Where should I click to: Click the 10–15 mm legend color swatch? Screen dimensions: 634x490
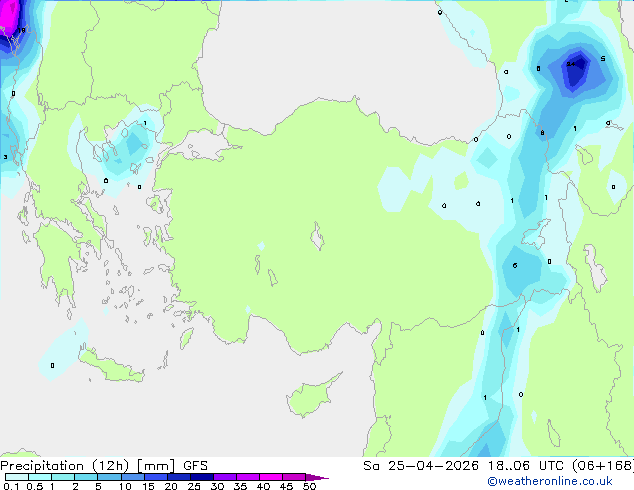point(132,477)
